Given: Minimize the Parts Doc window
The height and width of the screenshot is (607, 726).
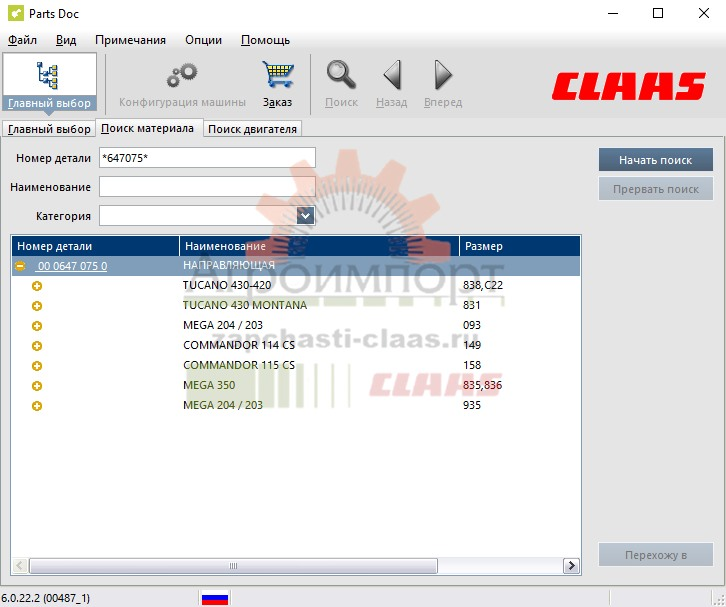Looking at the screenshot, I should [613, 13].
